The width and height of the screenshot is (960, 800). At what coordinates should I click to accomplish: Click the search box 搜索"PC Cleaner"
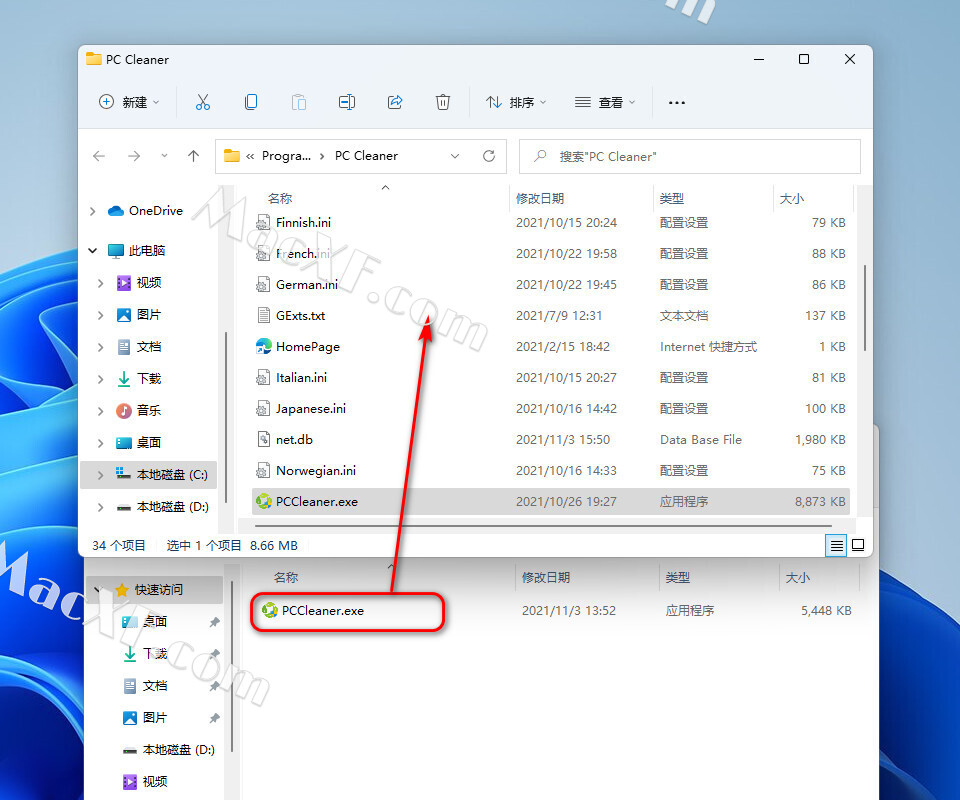click(x=690, y=157)
